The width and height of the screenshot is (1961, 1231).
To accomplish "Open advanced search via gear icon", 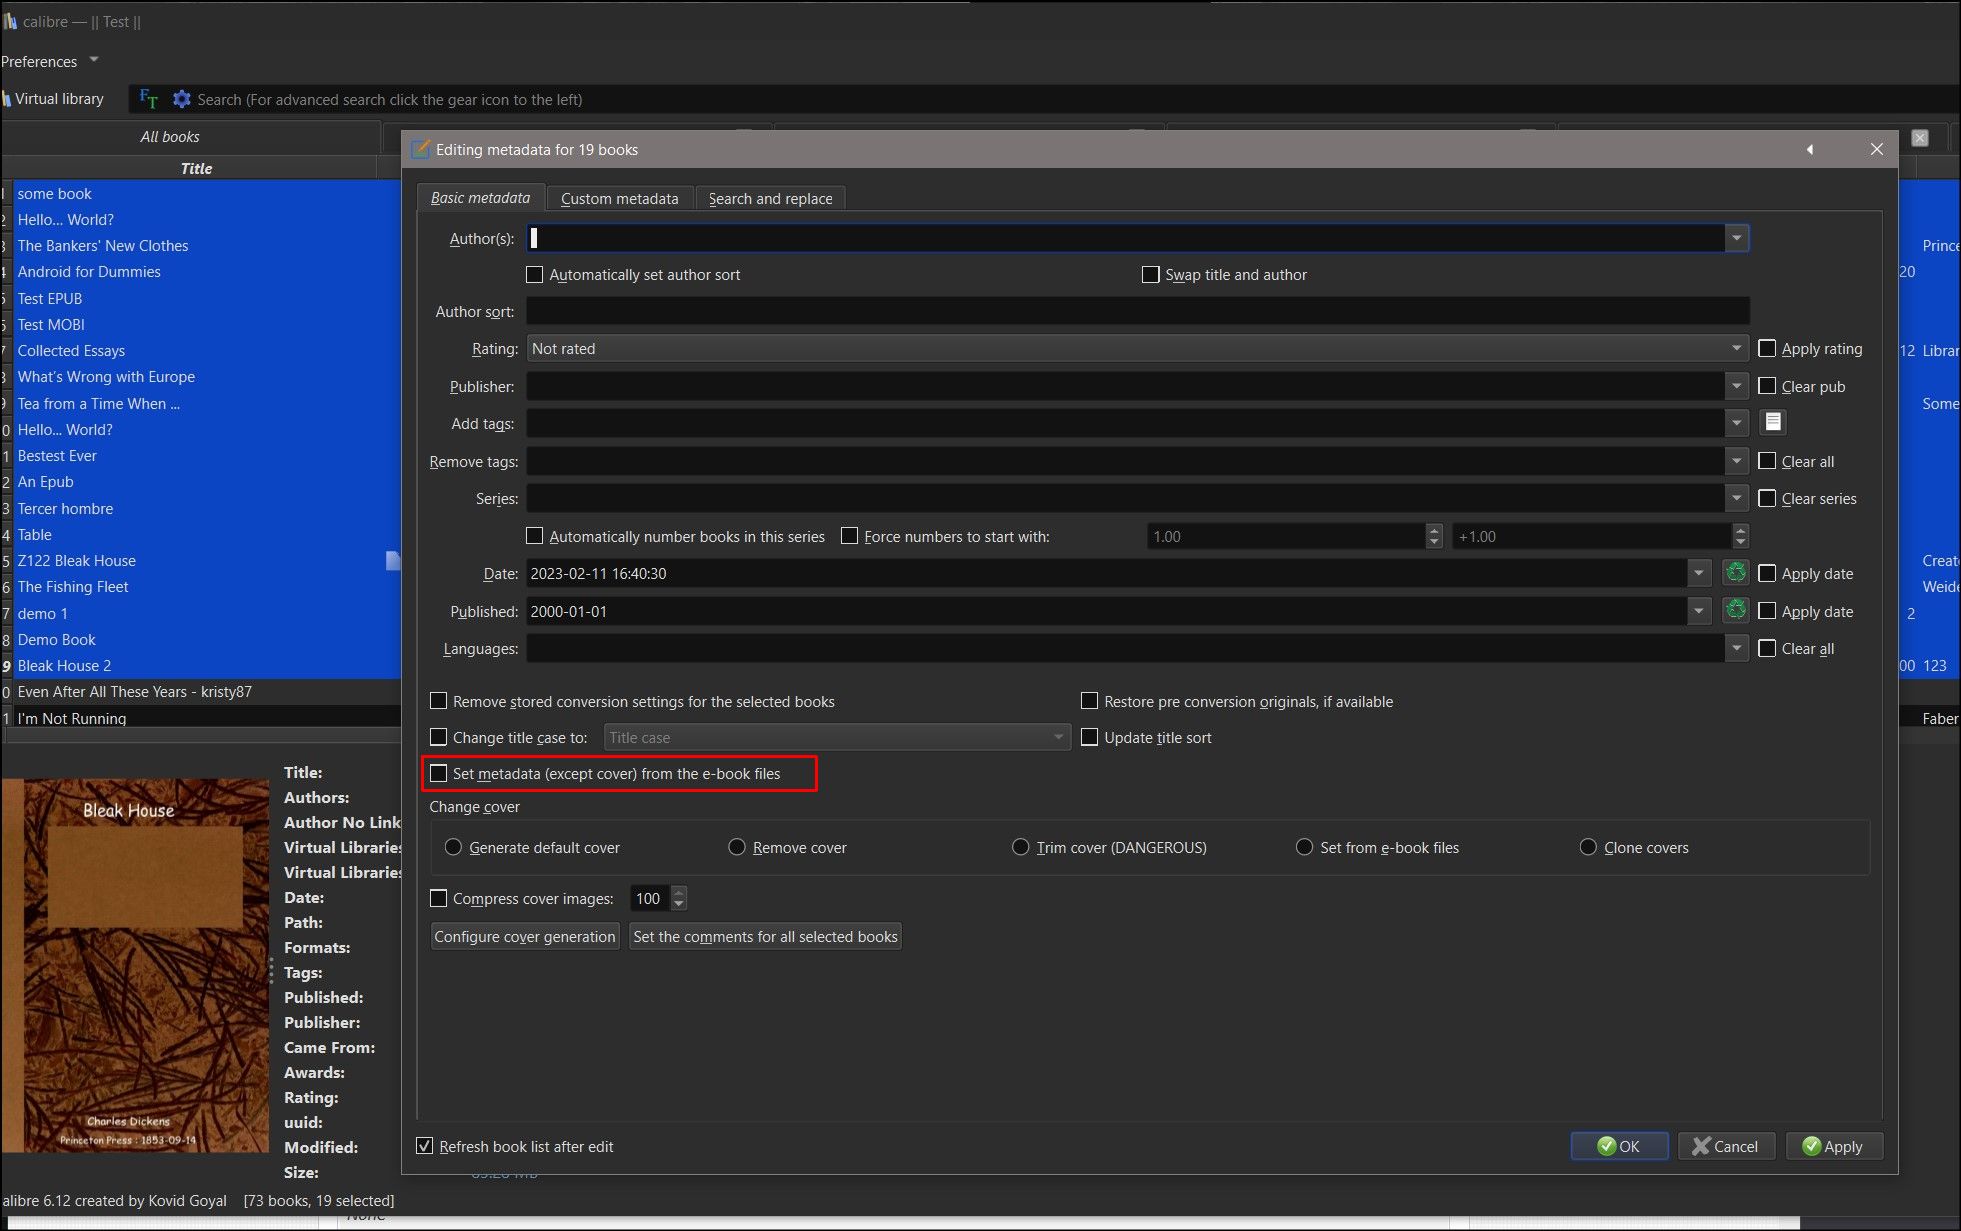I will [181, 99].
